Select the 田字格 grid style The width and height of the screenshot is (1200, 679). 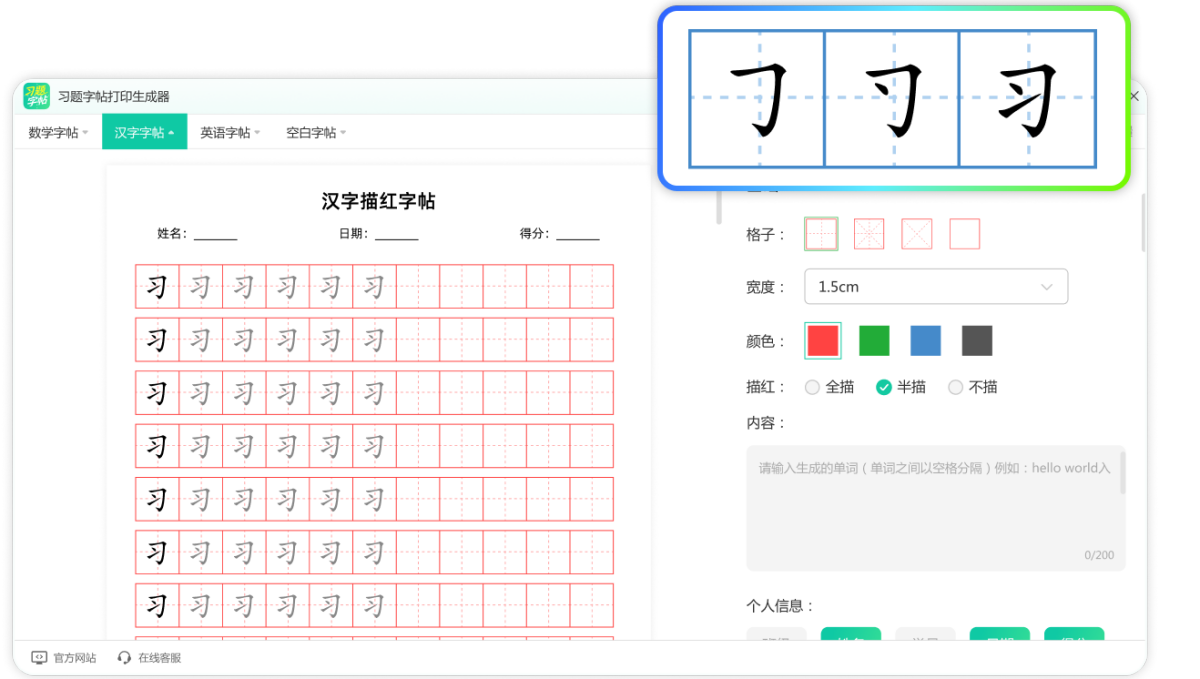pyautogui.click(x=820, y=233)
